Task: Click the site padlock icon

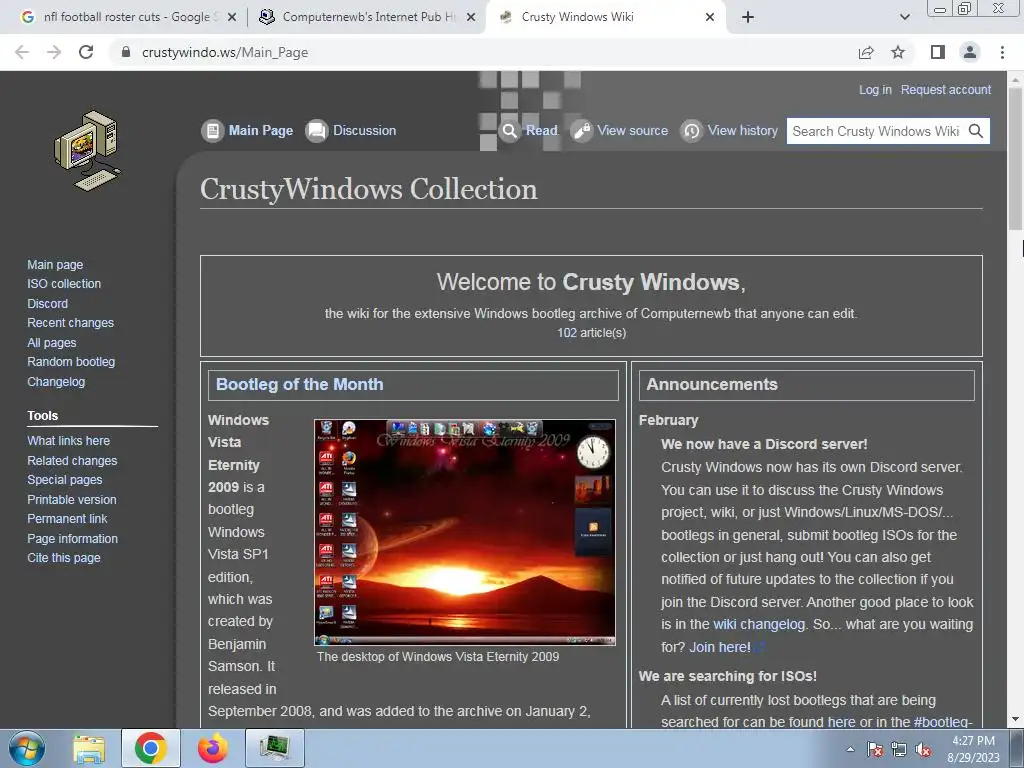Action: click(x=126, y=52)
